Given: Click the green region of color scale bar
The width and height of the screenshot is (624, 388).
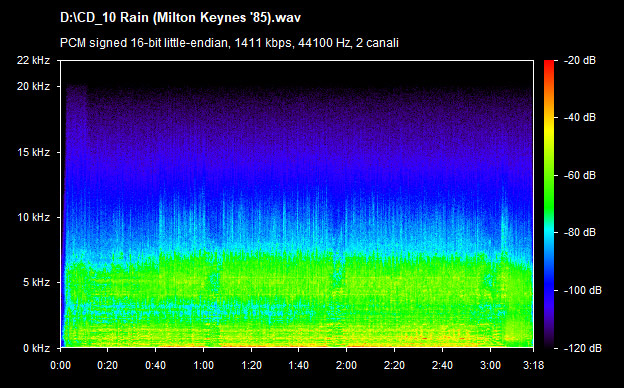Looking at the screenshot, I should (549, 187).
